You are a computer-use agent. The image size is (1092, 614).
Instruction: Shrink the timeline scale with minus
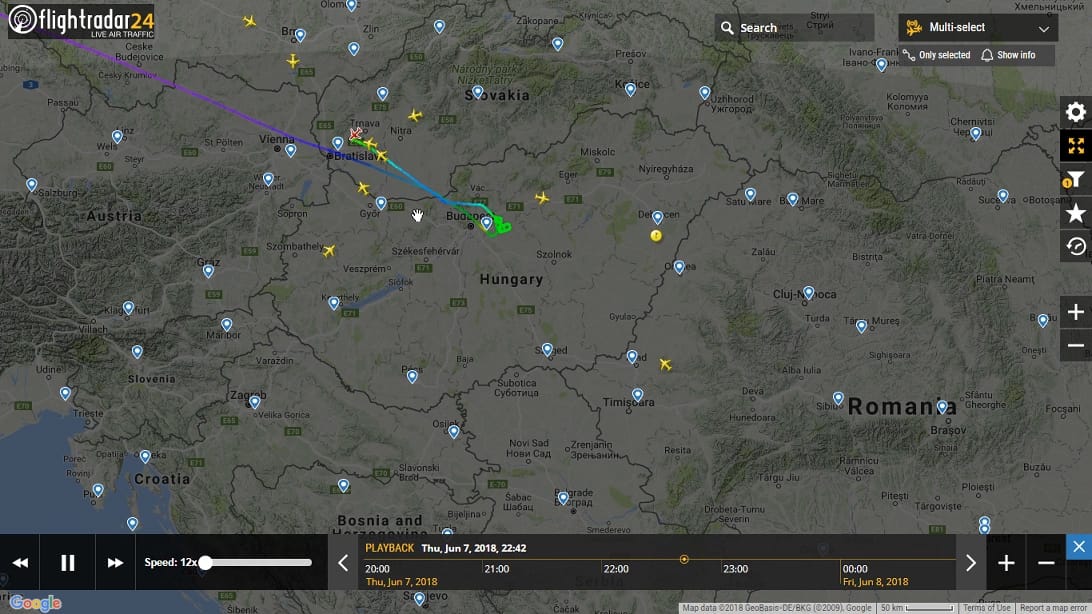pos(1045,562)
